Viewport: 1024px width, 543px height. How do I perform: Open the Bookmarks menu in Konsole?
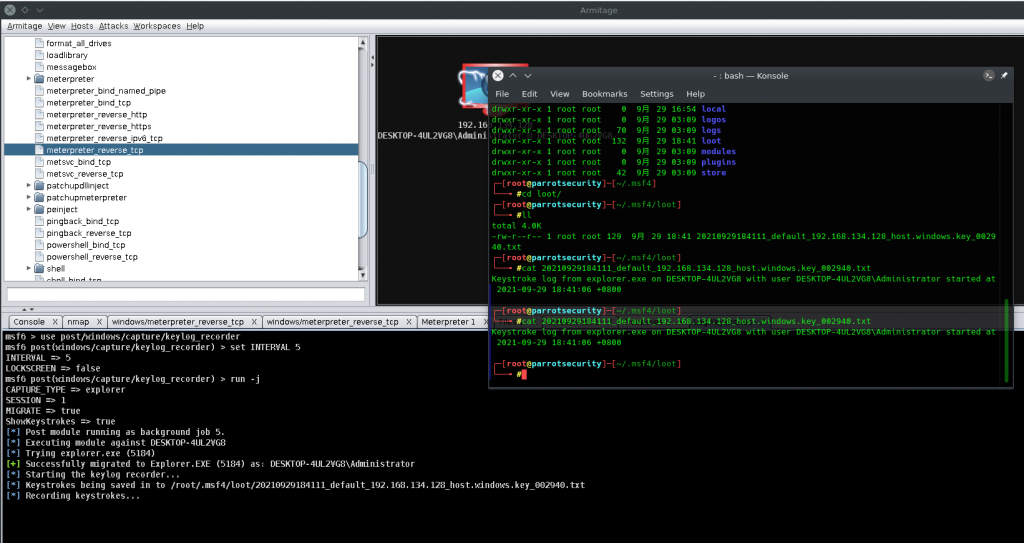coord(605,94)
